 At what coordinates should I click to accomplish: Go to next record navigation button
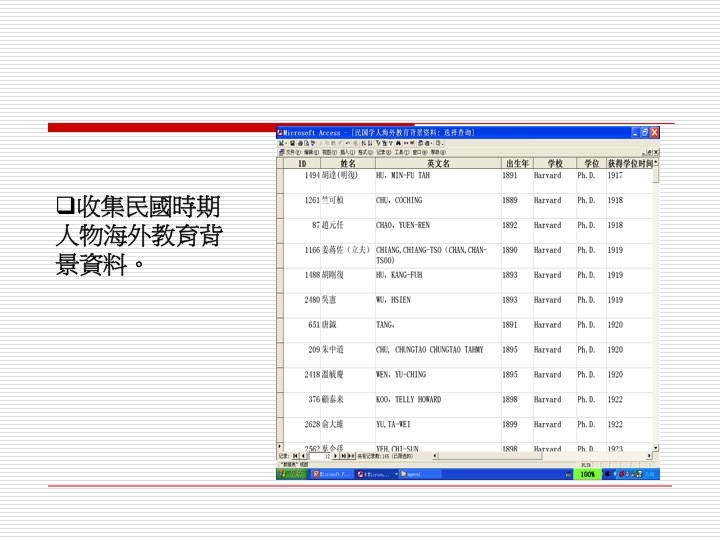336,456
